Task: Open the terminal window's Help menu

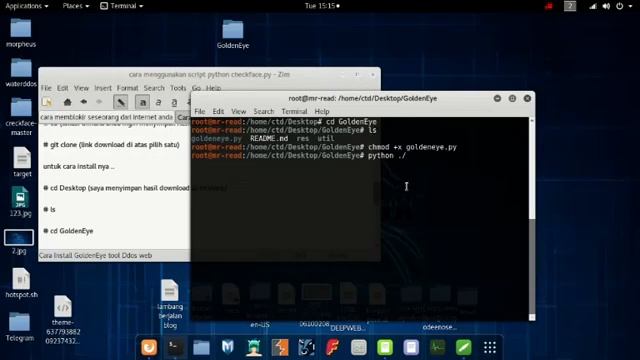Action: [322, 111]
